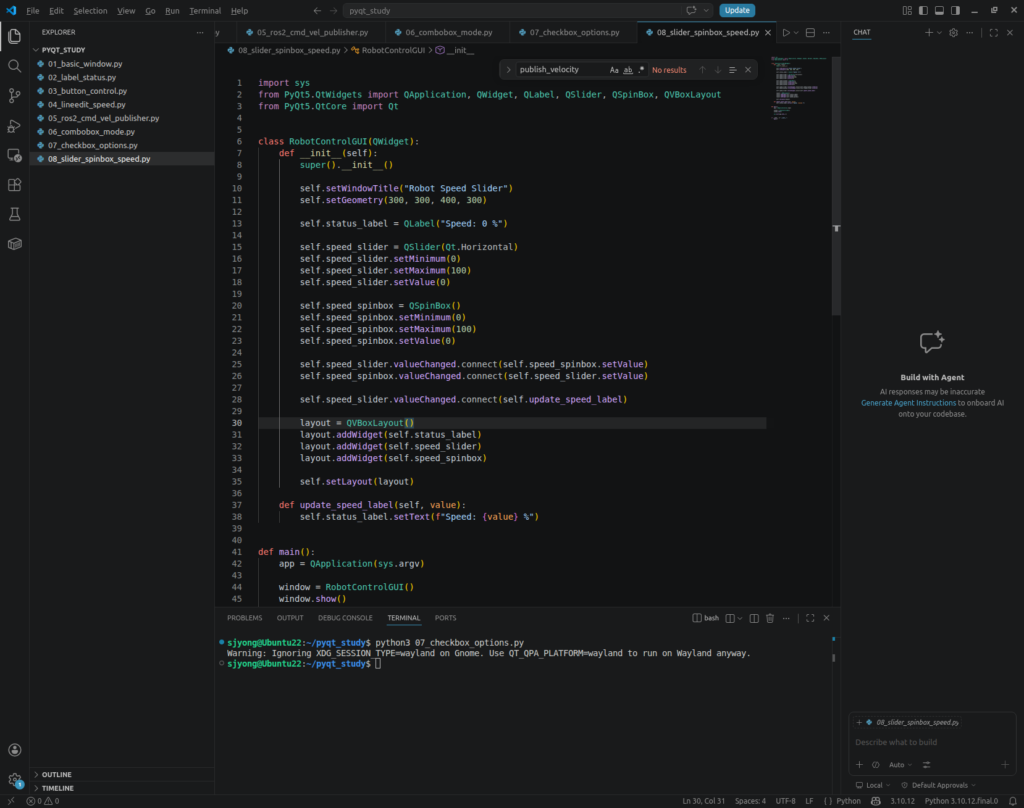Open notifications bell in status bar
Screen dimensions: 1024x808
pyautogui.click(x=1012, y=801)
